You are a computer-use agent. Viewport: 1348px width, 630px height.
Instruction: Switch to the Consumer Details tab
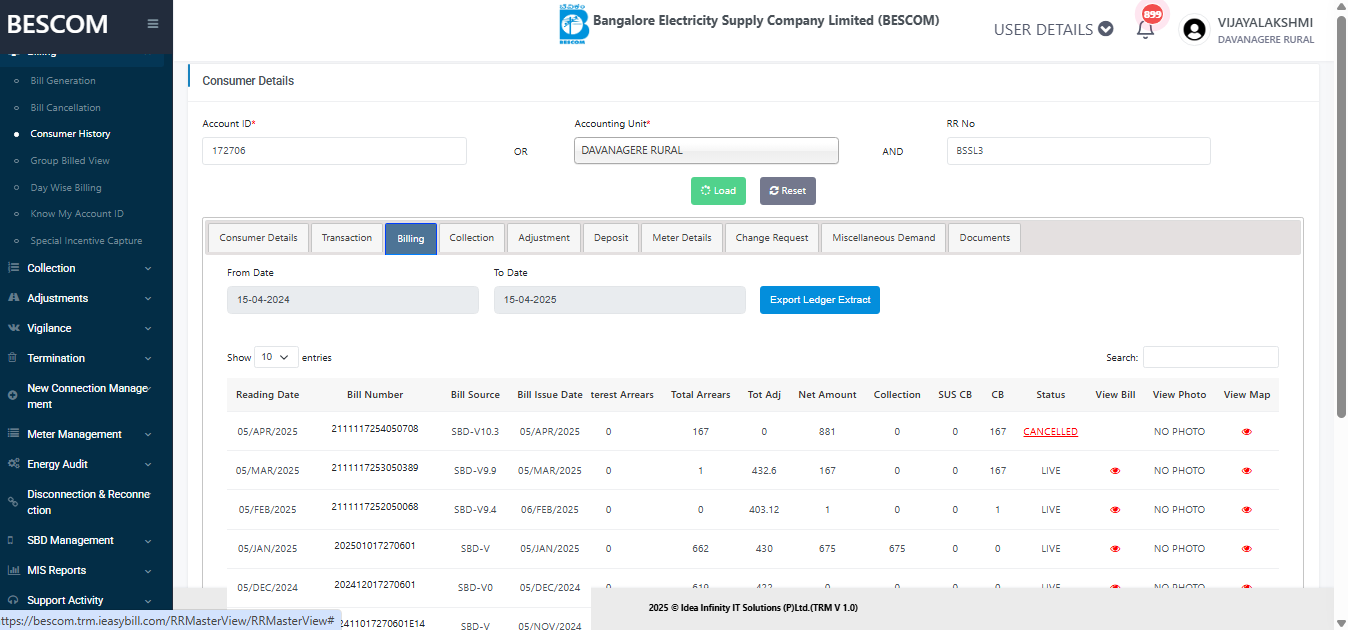(258, 238)
